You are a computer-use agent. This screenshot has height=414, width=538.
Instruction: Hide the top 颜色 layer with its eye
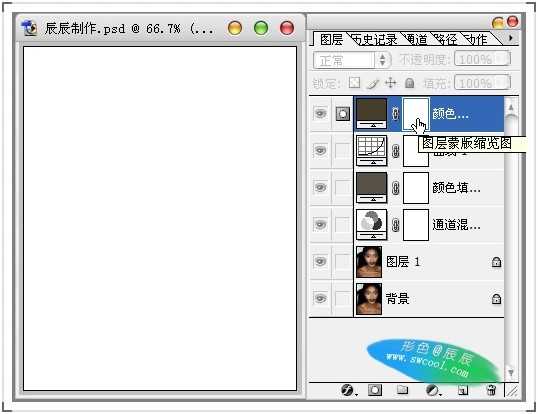tap(320, 113)
